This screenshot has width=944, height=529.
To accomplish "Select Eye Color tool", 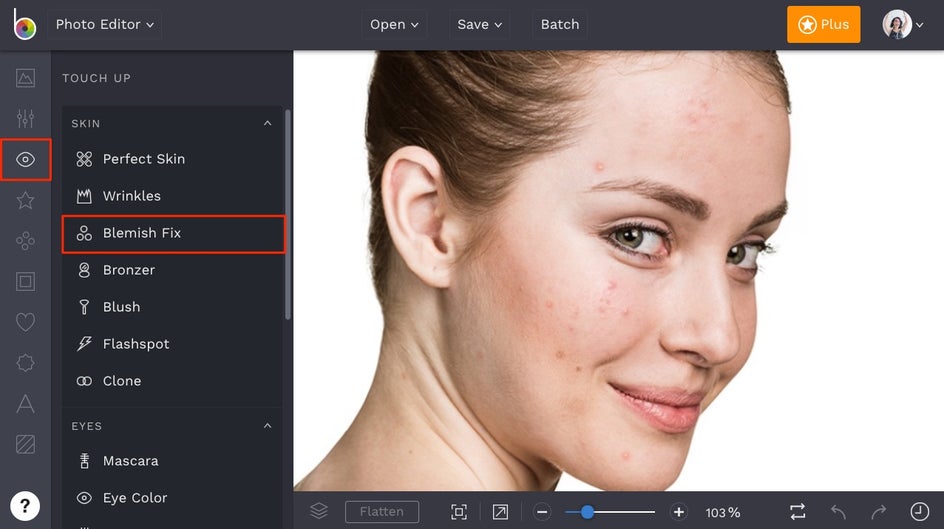I will pos(173,498).
